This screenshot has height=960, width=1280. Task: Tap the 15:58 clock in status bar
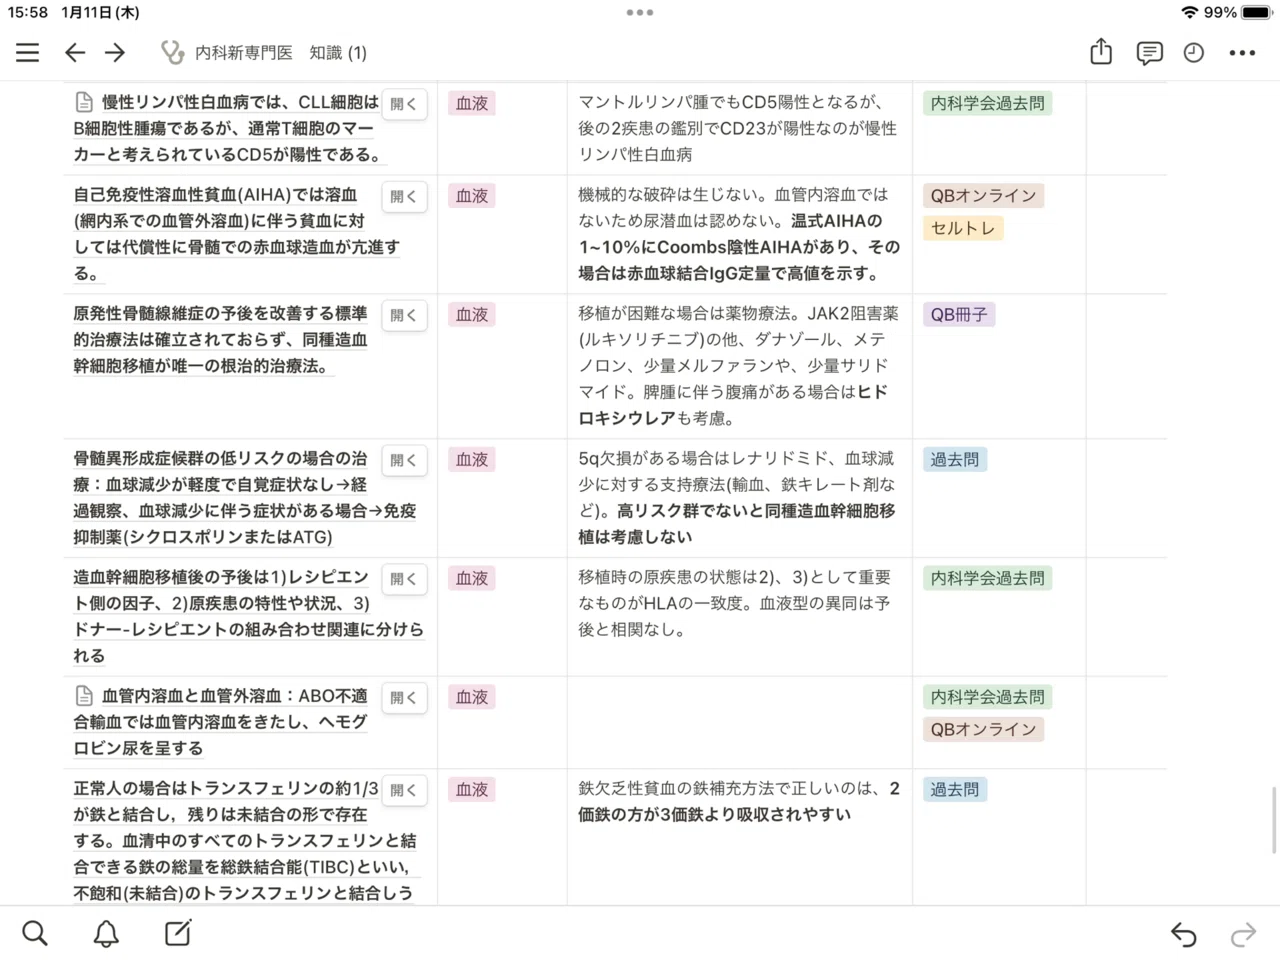pos(28,13)
